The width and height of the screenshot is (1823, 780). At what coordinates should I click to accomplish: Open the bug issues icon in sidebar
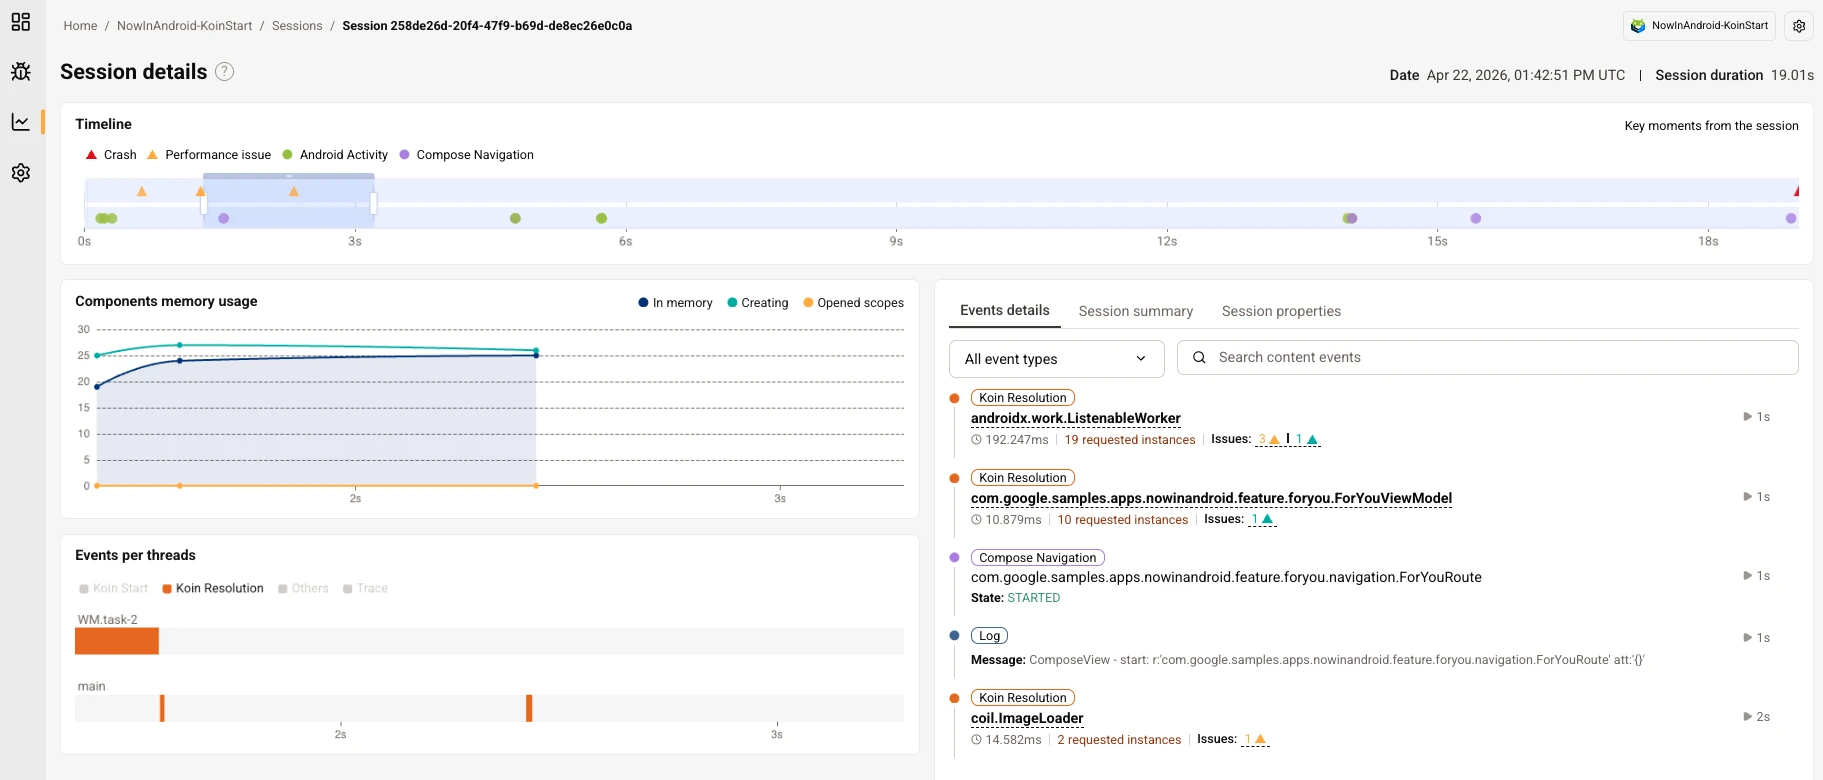click(x=21, y=72)
